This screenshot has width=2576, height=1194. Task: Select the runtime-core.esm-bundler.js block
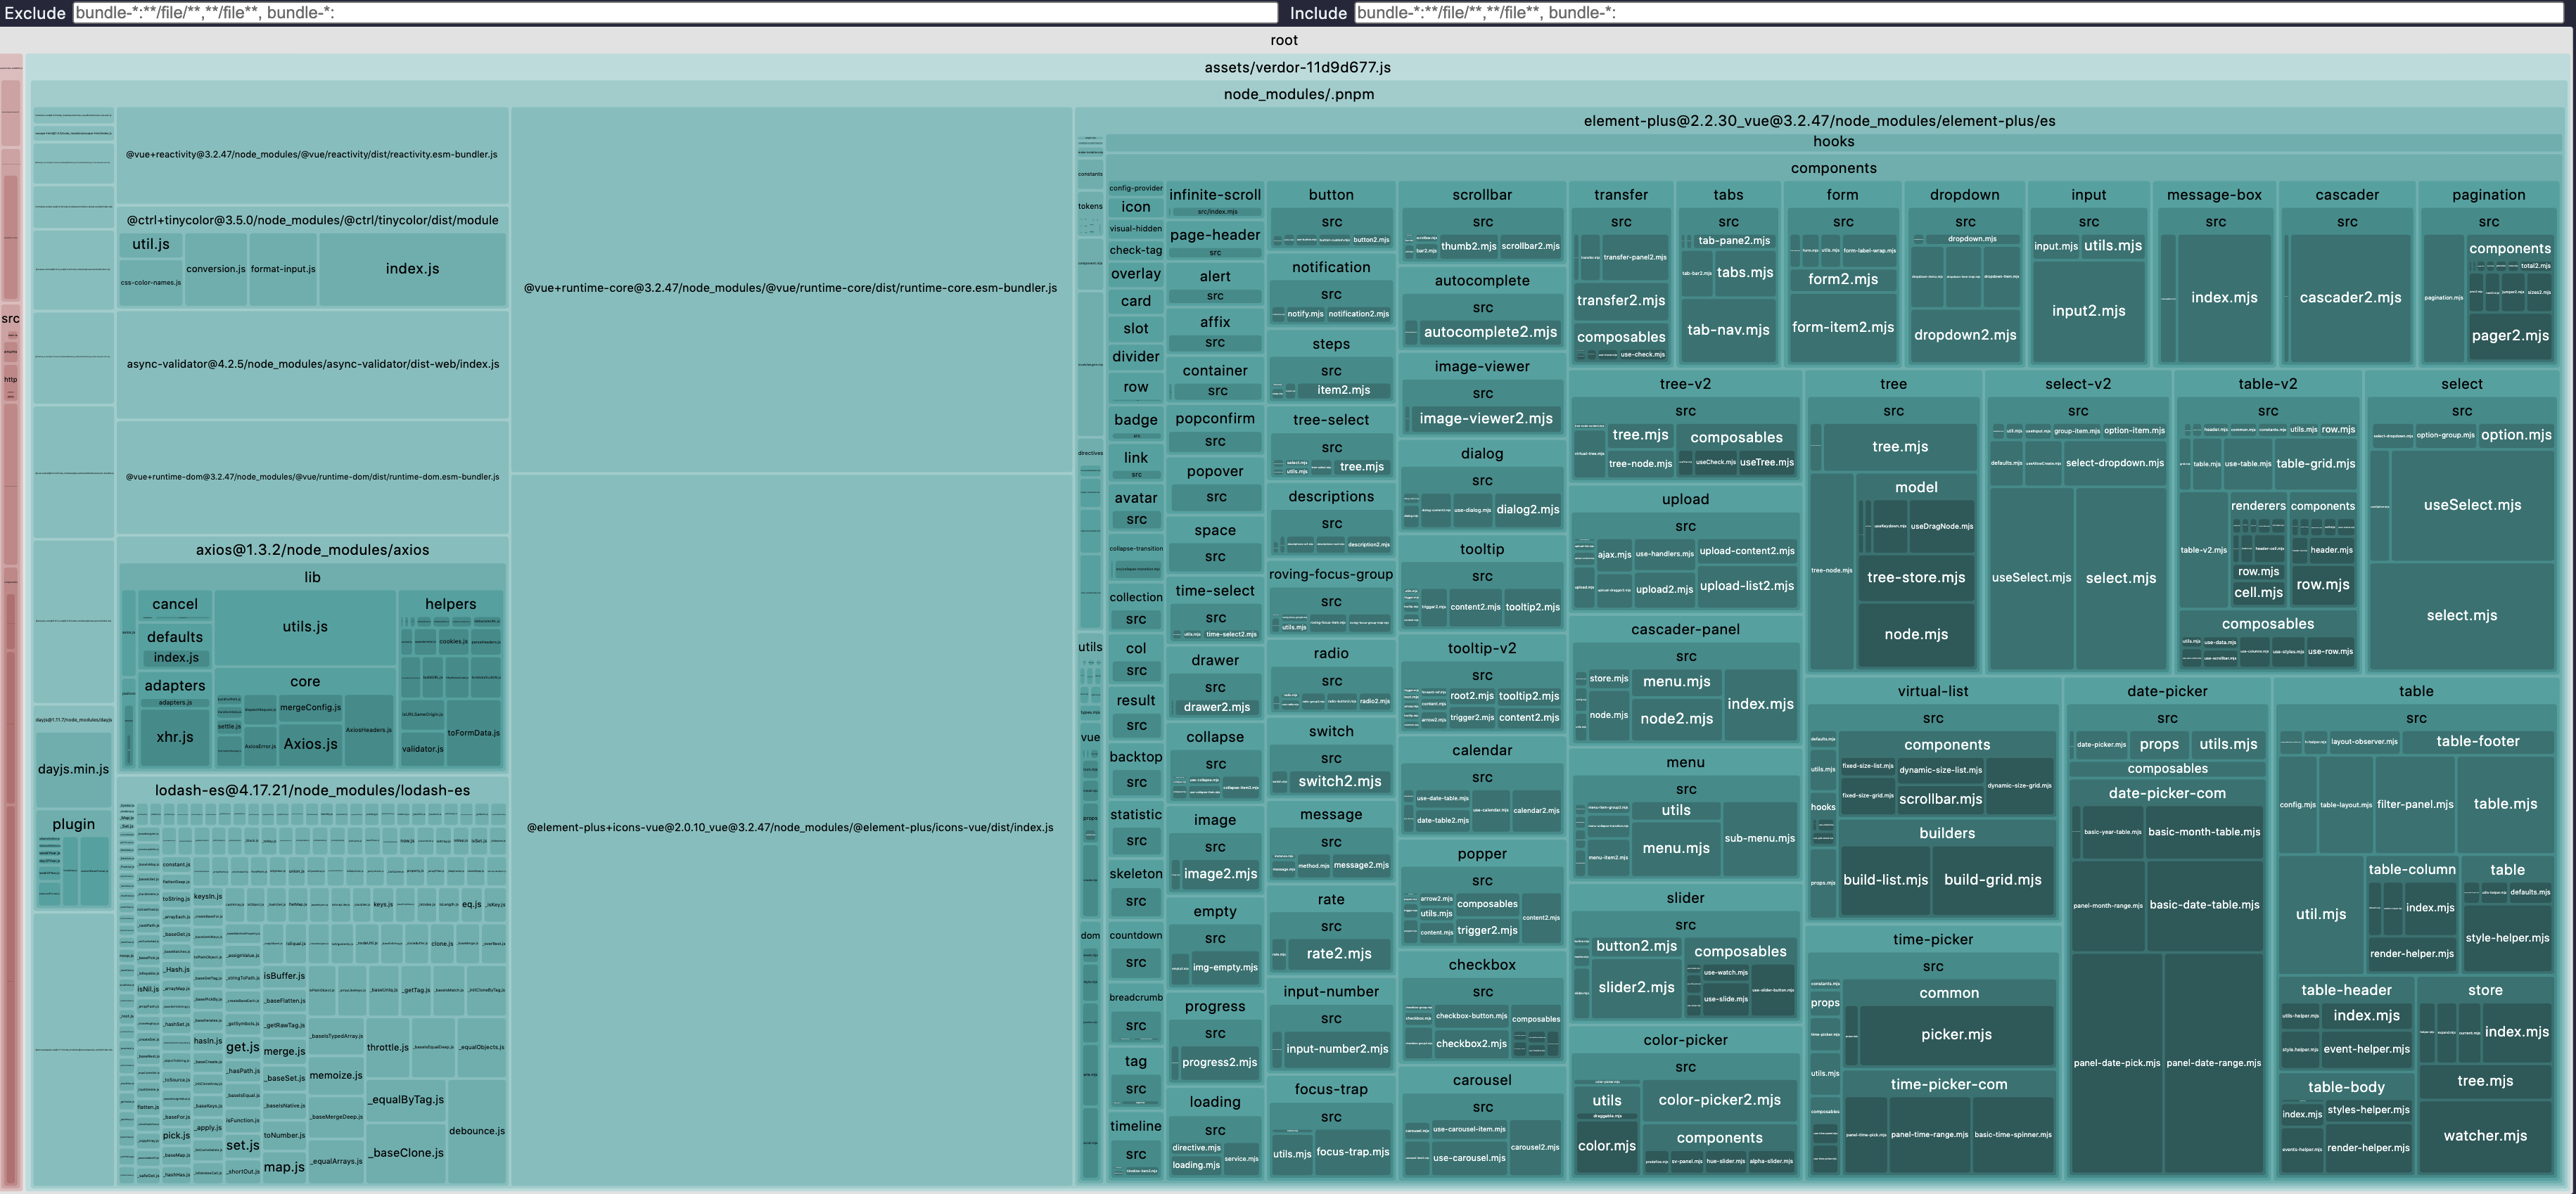click(x=791, y=287)
